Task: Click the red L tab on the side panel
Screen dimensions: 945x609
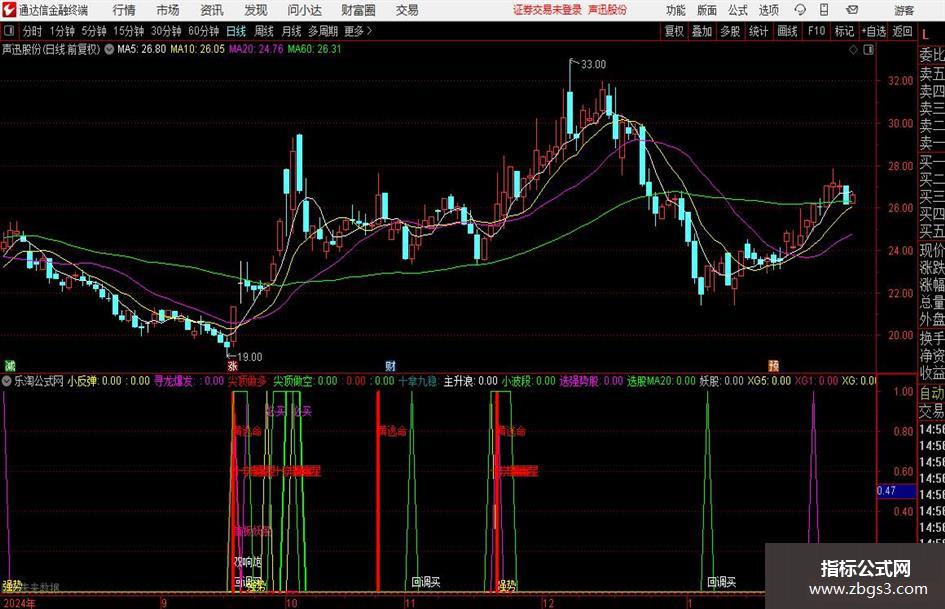Action: tap(925, 35)
